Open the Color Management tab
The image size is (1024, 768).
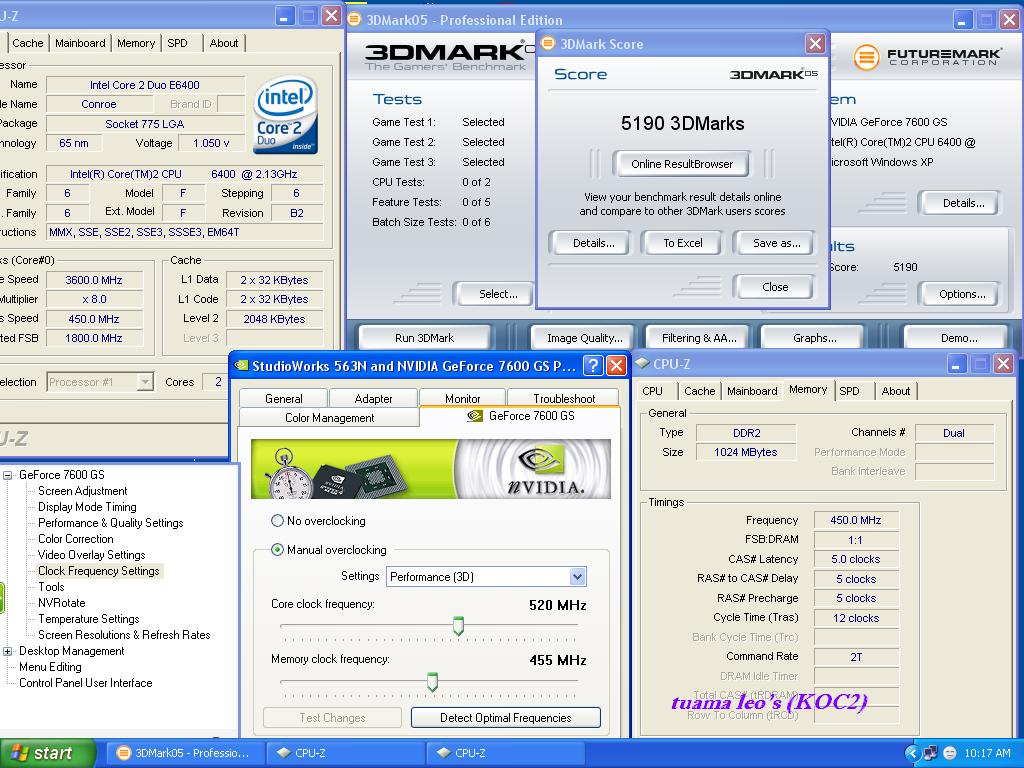pyautogui.click(x=329, y=417)
